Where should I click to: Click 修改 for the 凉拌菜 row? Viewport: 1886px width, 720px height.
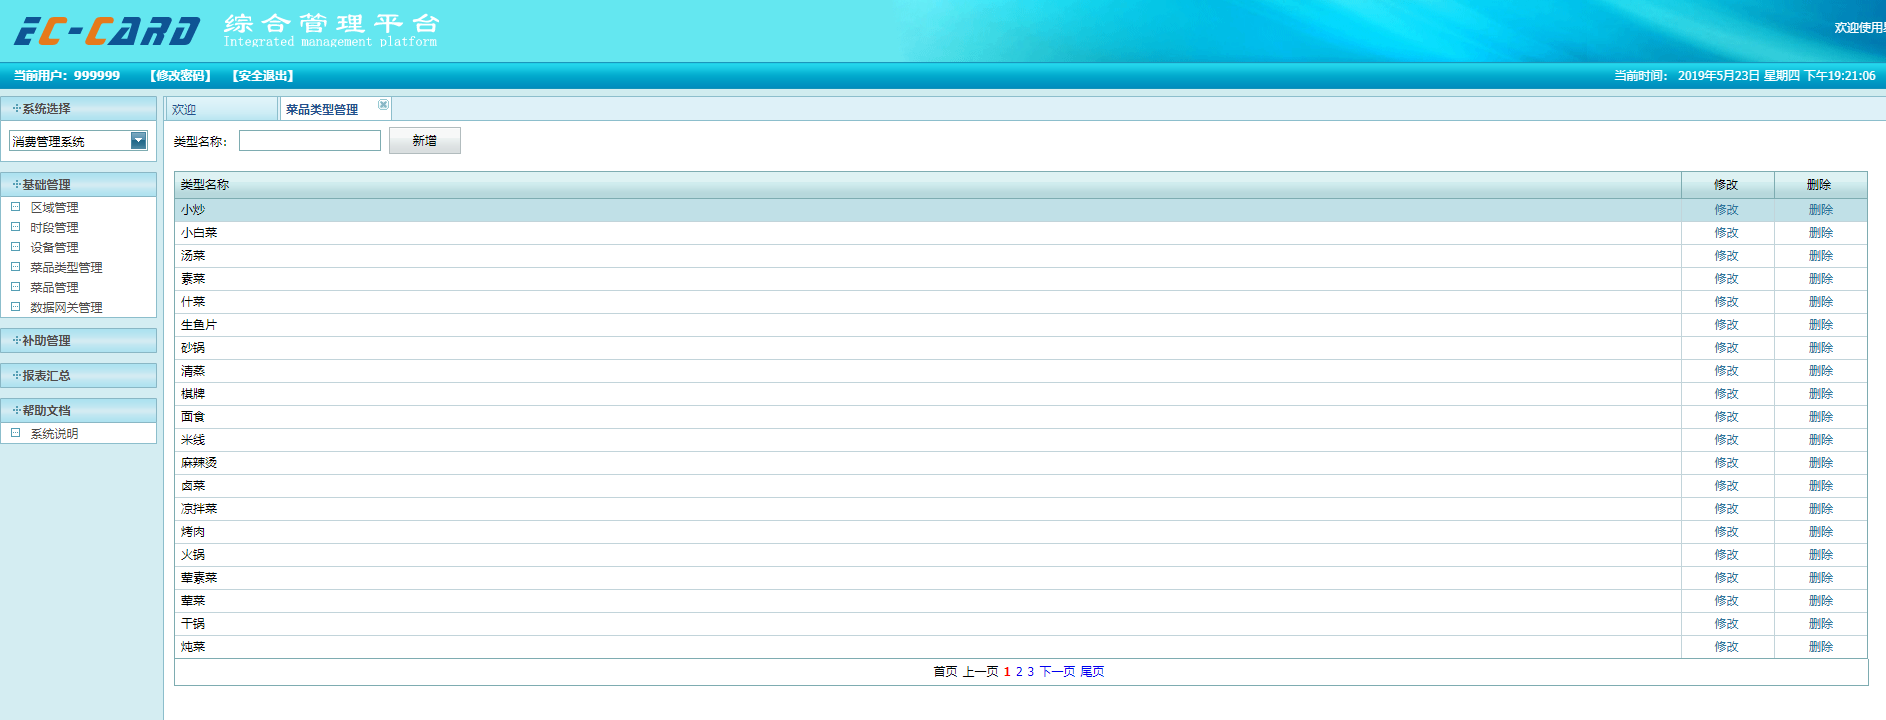1727,509
